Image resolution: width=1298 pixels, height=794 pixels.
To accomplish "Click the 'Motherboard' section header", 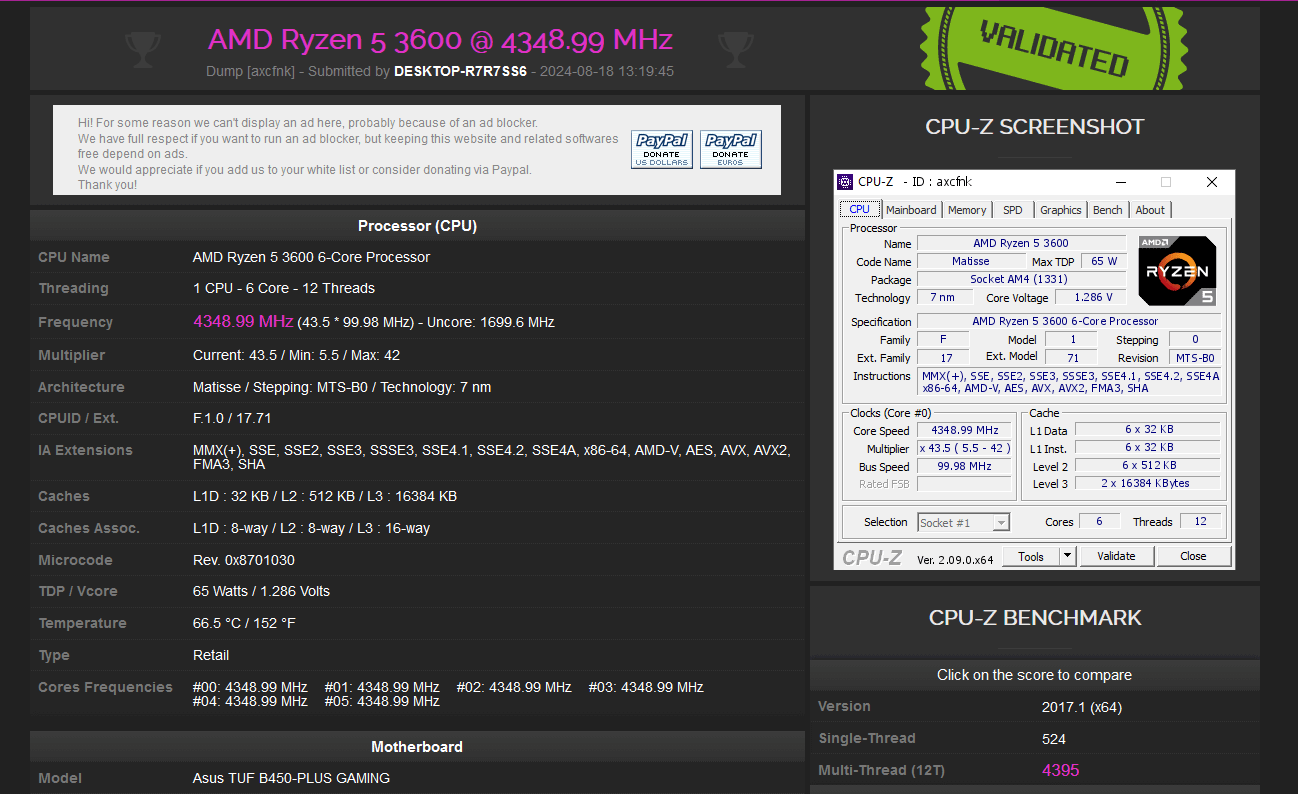I will click(417, 747).
